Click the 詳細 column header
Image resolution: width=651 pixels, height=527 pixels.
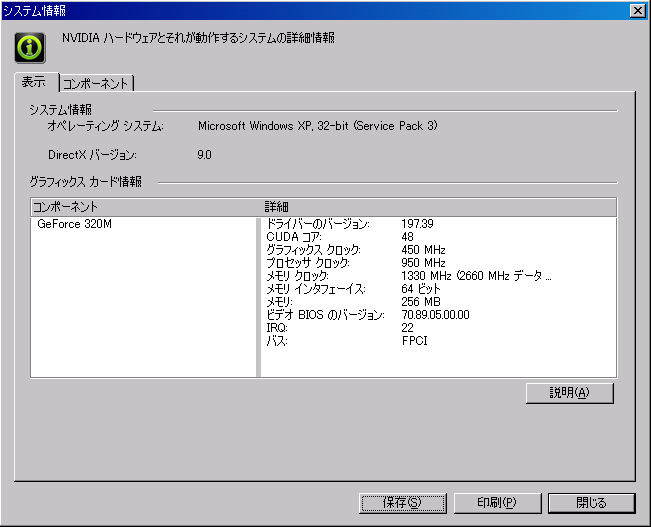point(438,206)
